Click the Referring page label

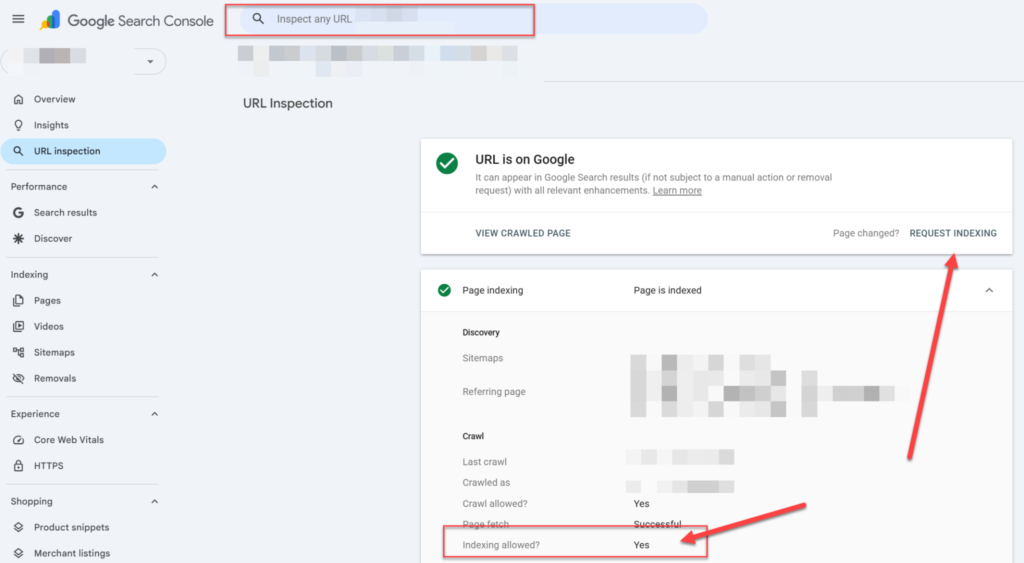(x=494, y=392)
